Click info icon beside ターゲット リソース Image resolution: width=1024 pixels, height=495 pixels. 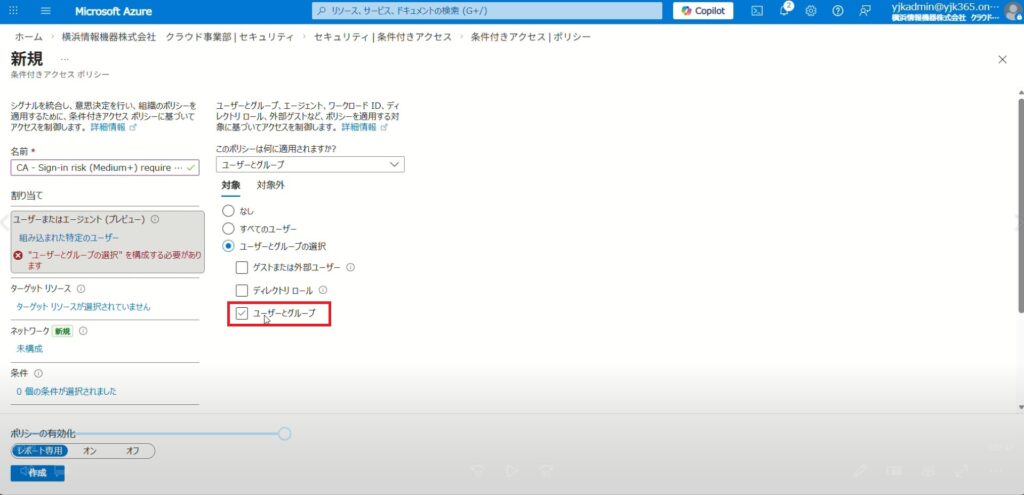(x=81, y=289)
